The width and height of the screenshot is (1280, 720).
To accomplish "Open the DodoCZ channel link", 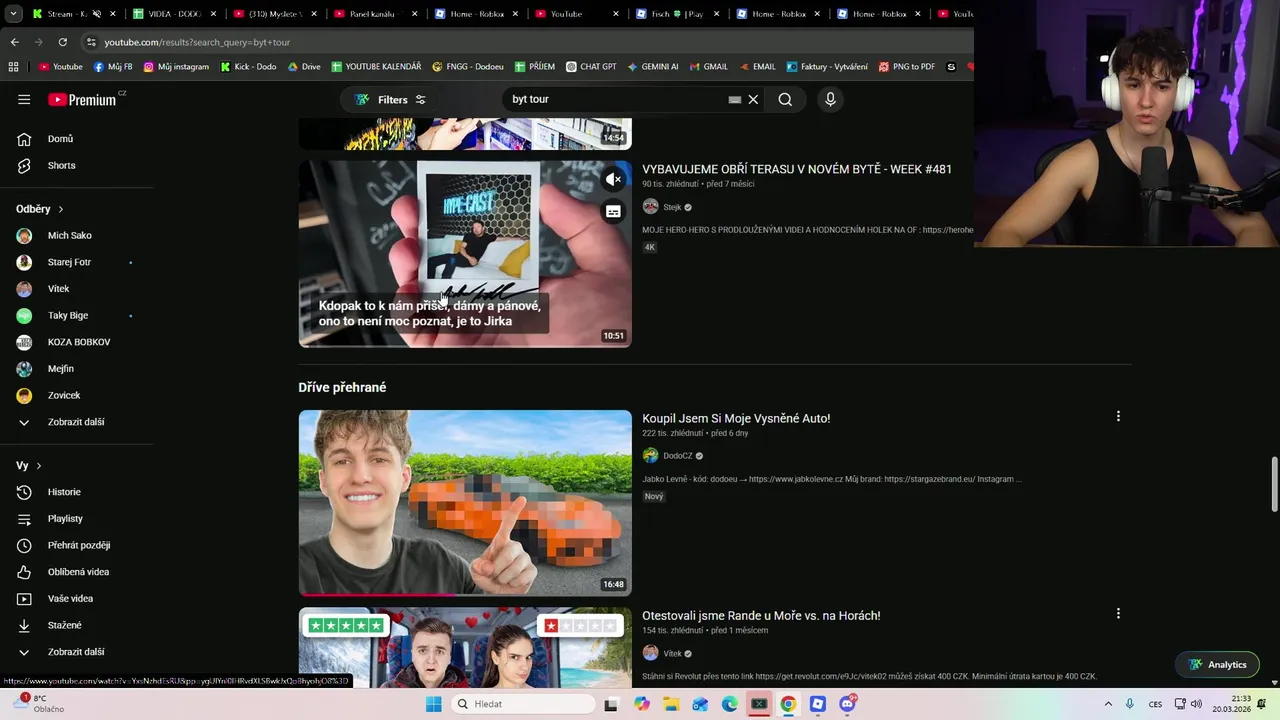I will (677, 456).
